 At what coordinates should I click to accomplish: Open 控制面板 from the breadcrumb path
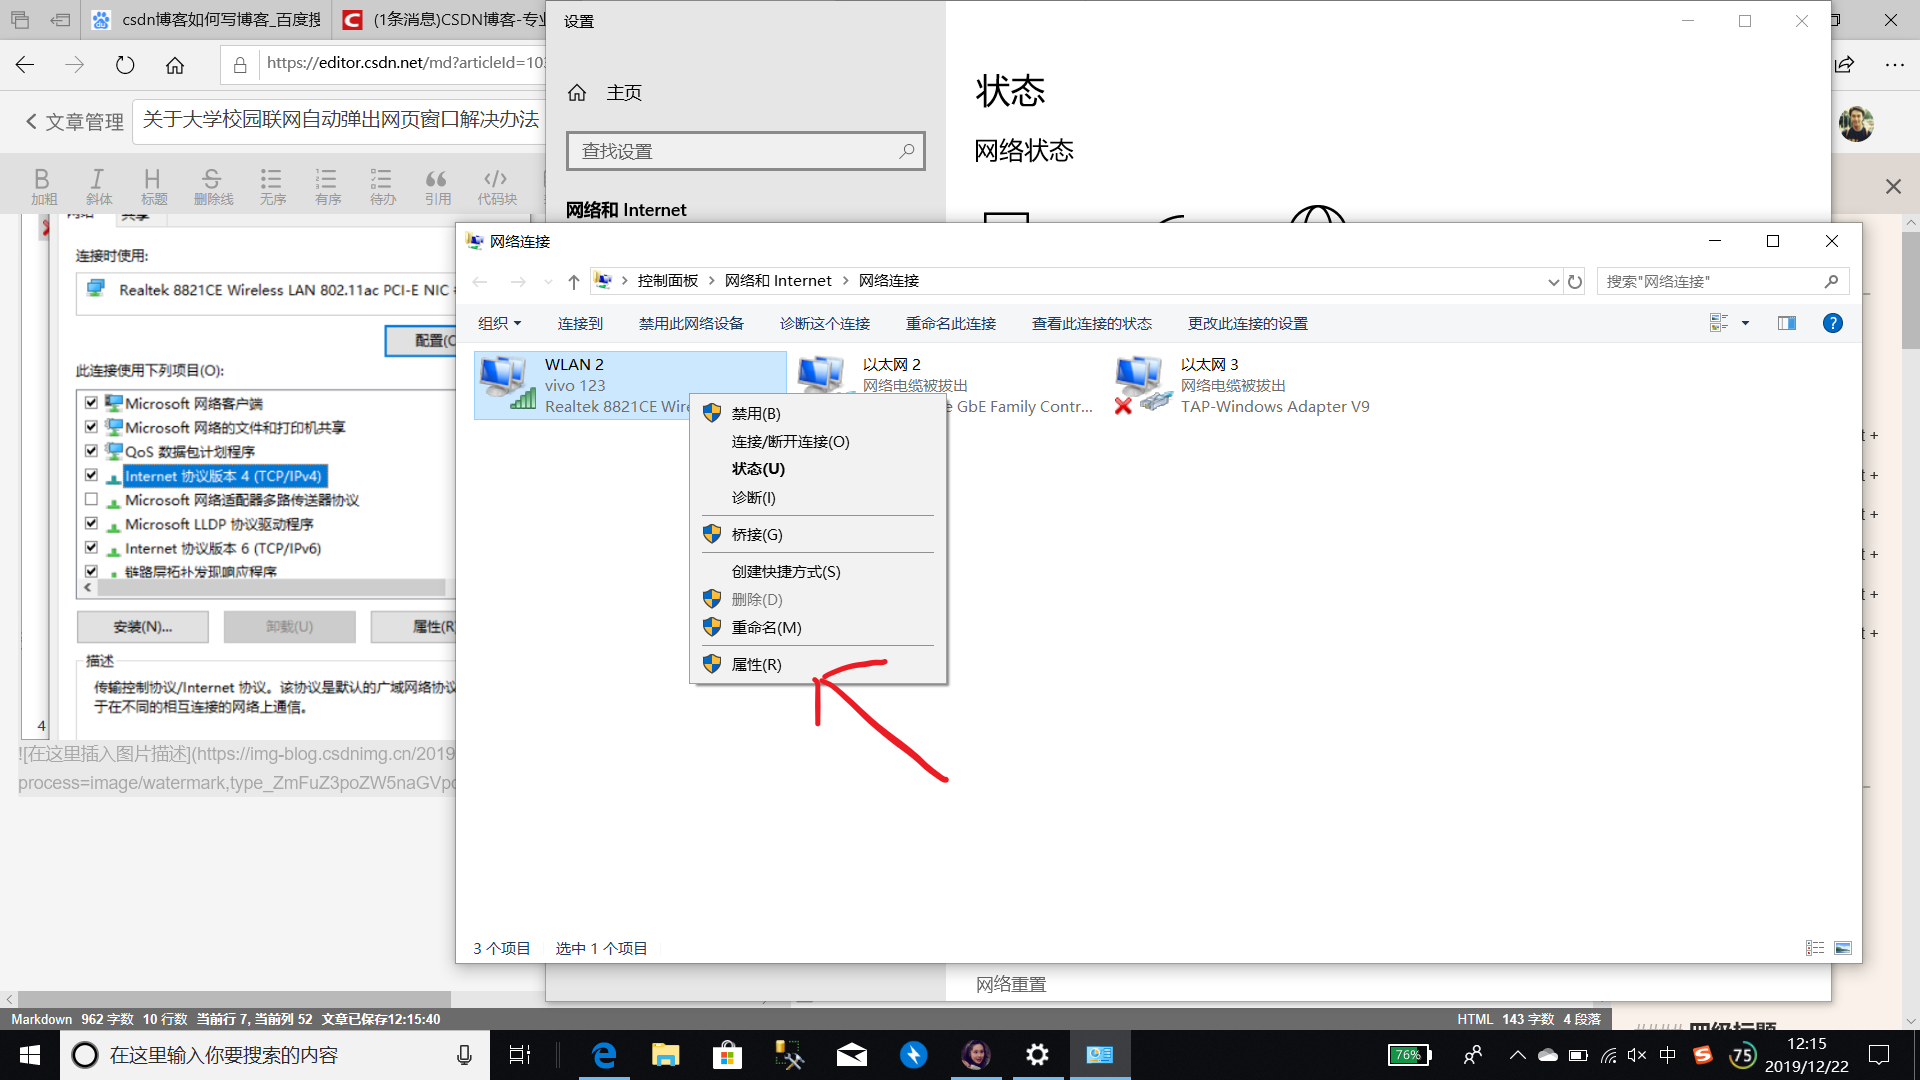(x=667, y=281)
